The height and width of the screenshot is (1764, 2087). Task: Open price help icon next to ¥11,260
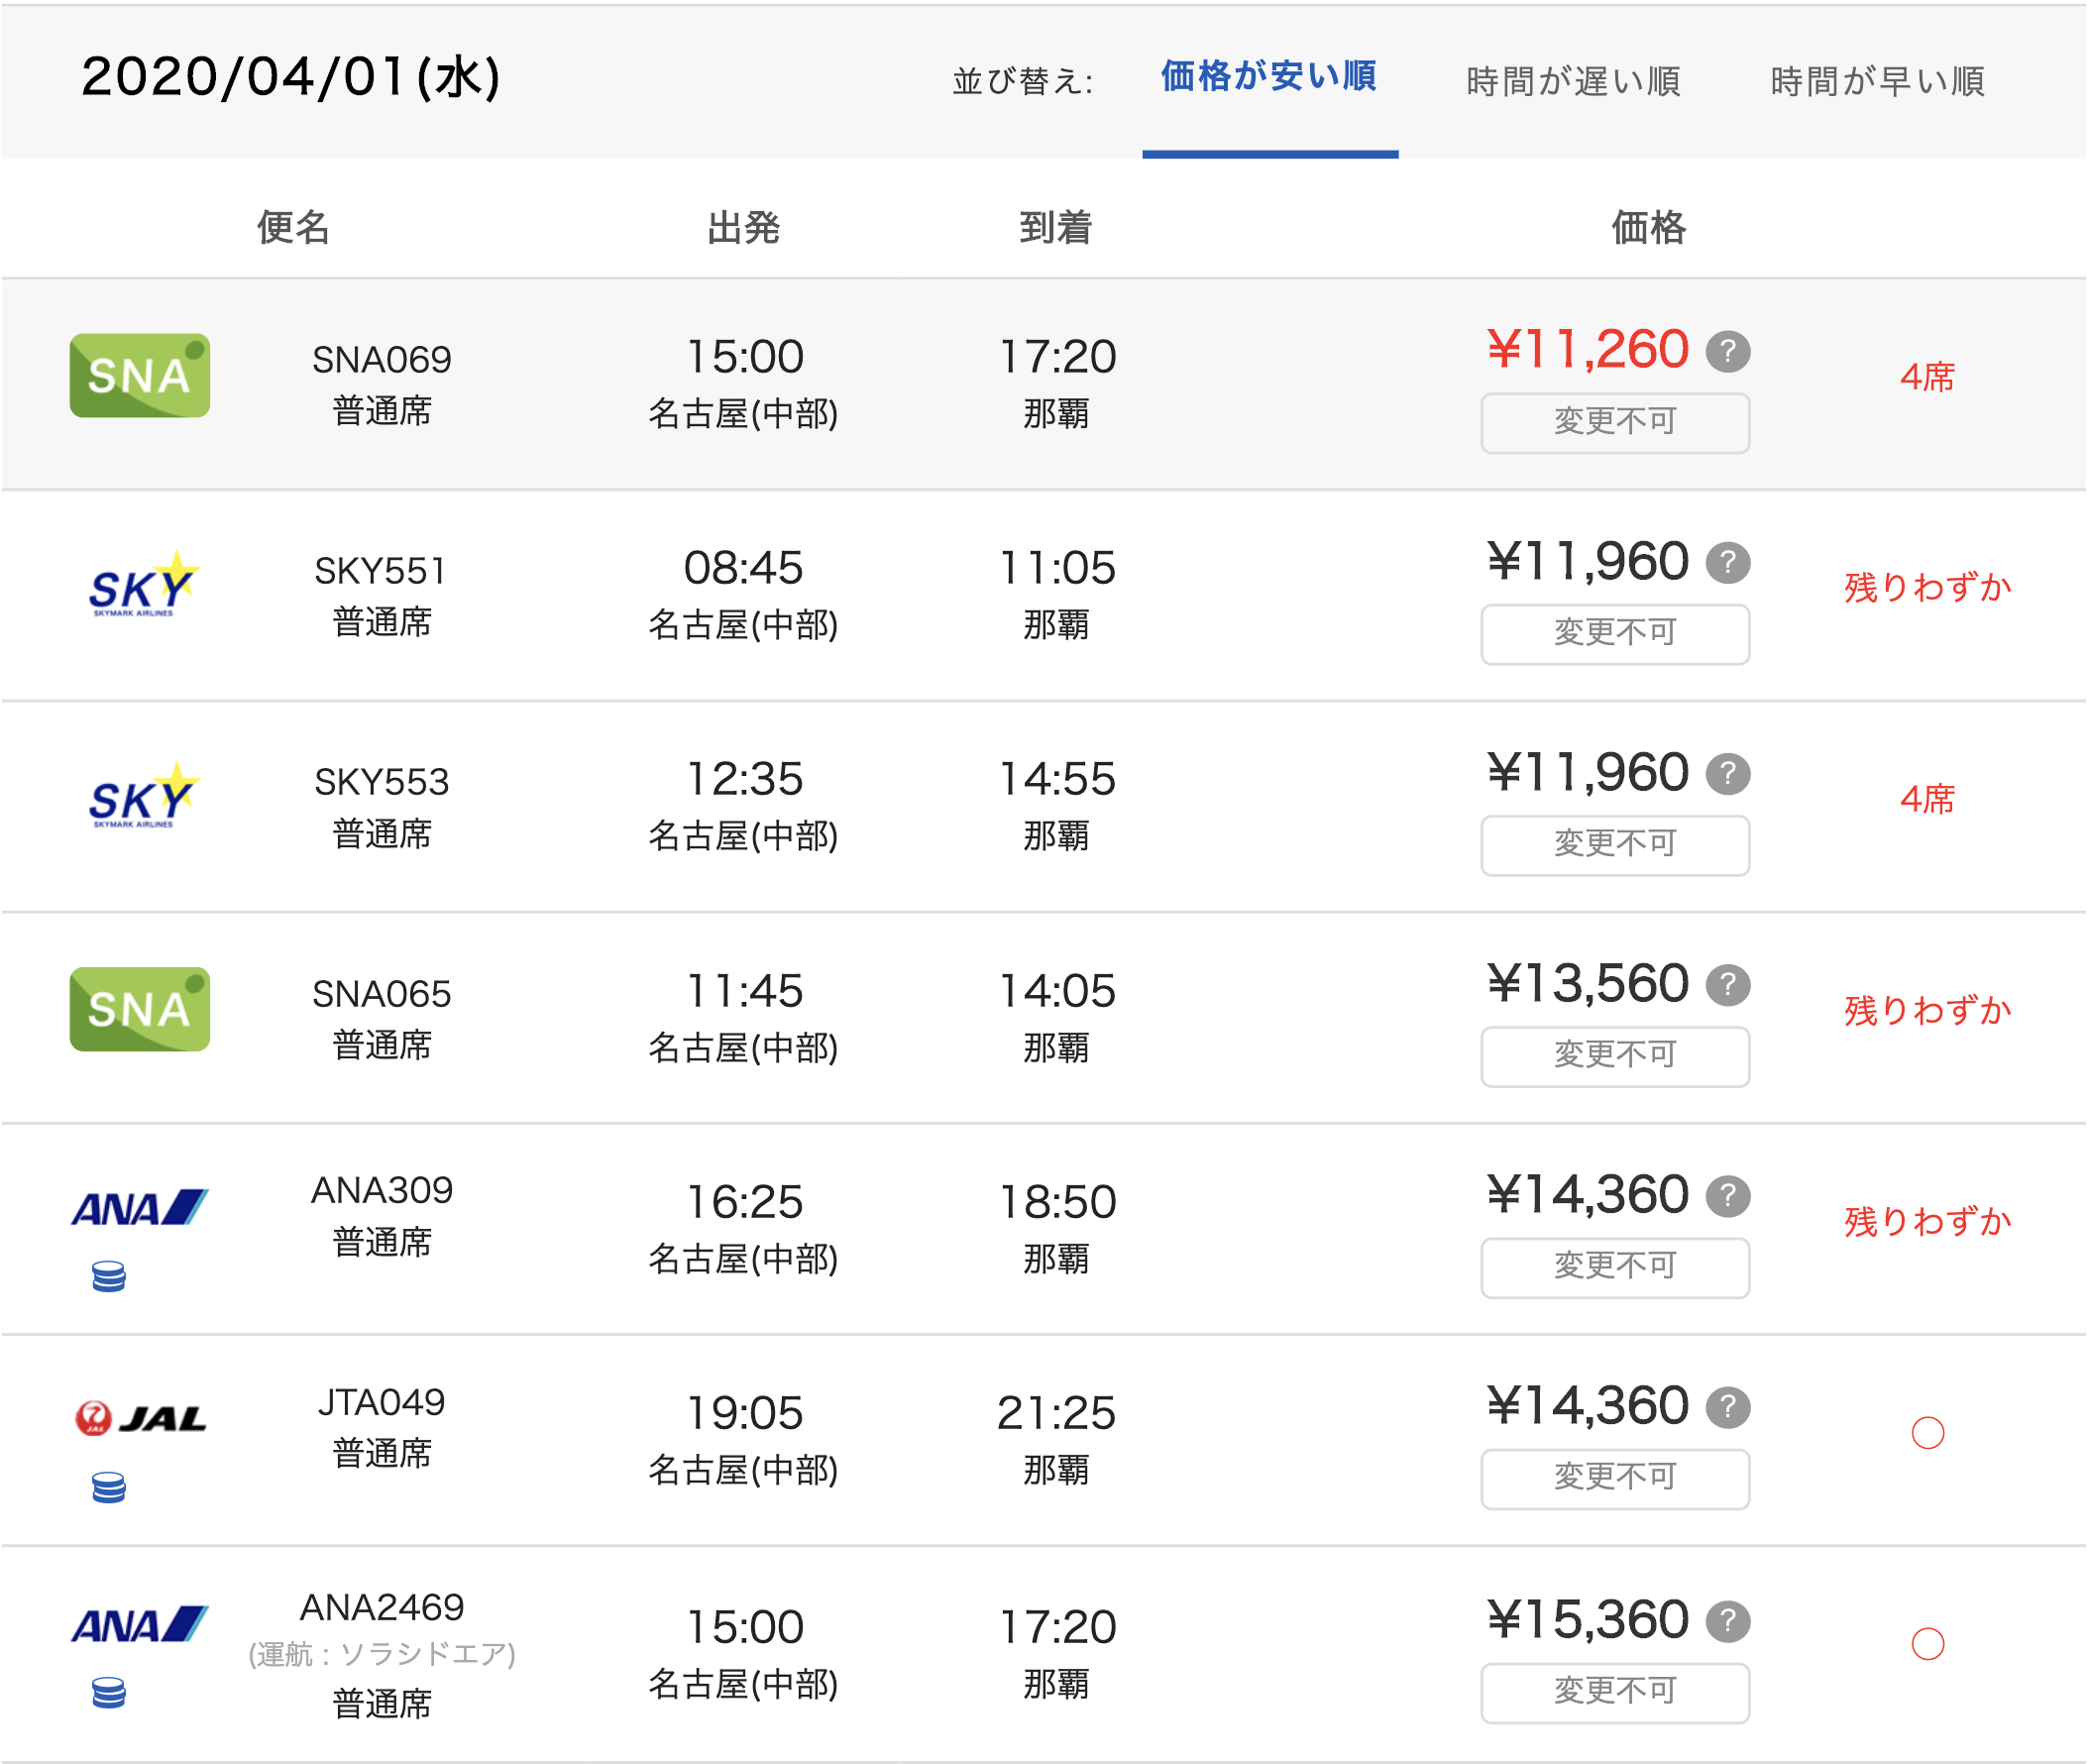tap(1727, 351)
